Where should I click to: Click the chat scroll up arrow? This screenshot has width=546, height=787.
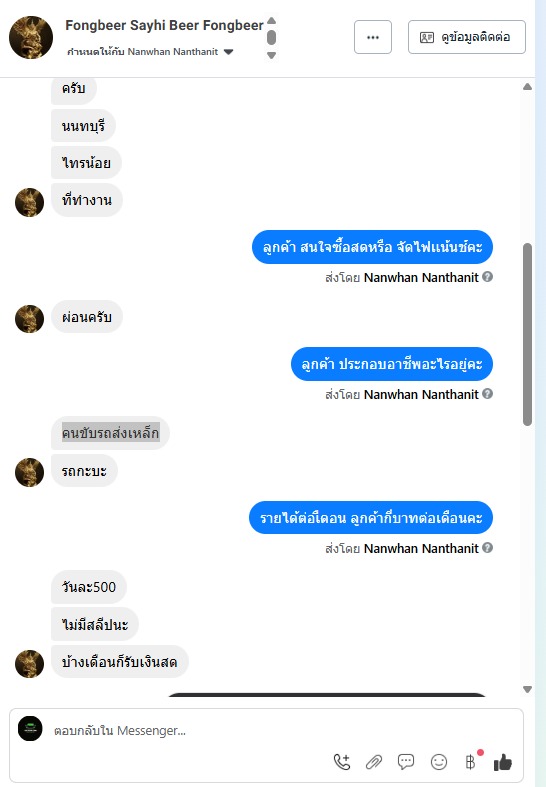[x=527, y=87]
